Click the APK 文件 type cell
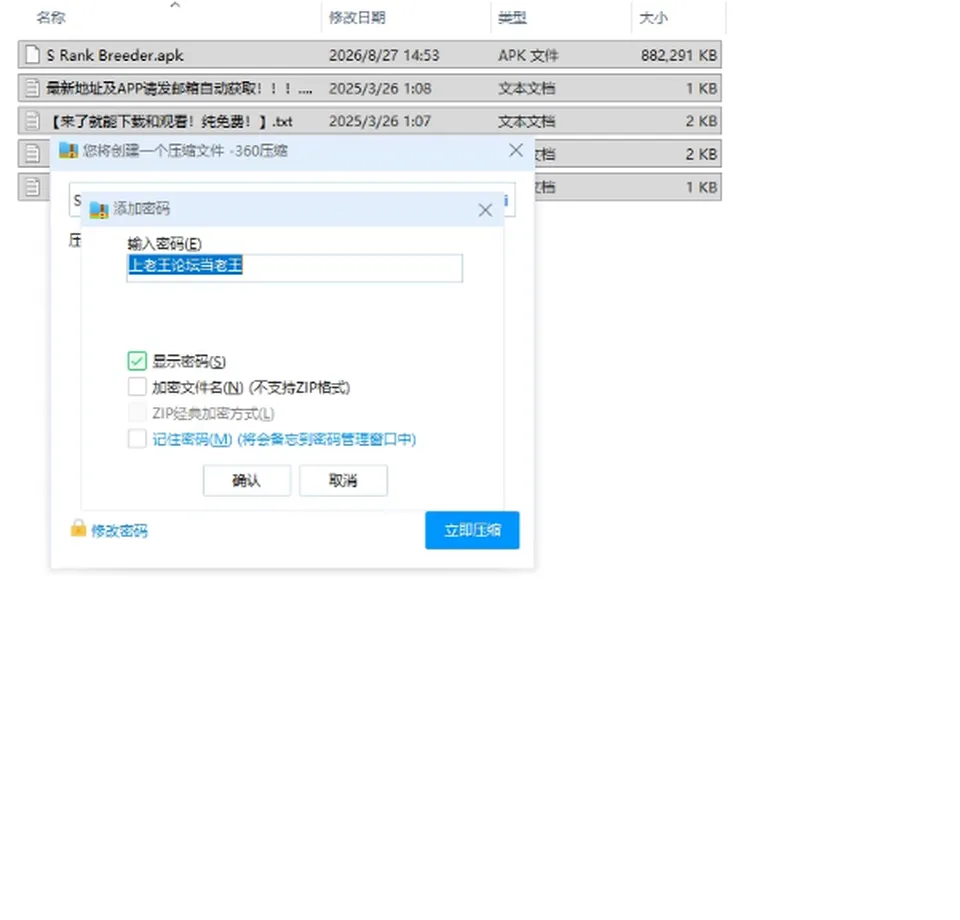 coord(528,55)
